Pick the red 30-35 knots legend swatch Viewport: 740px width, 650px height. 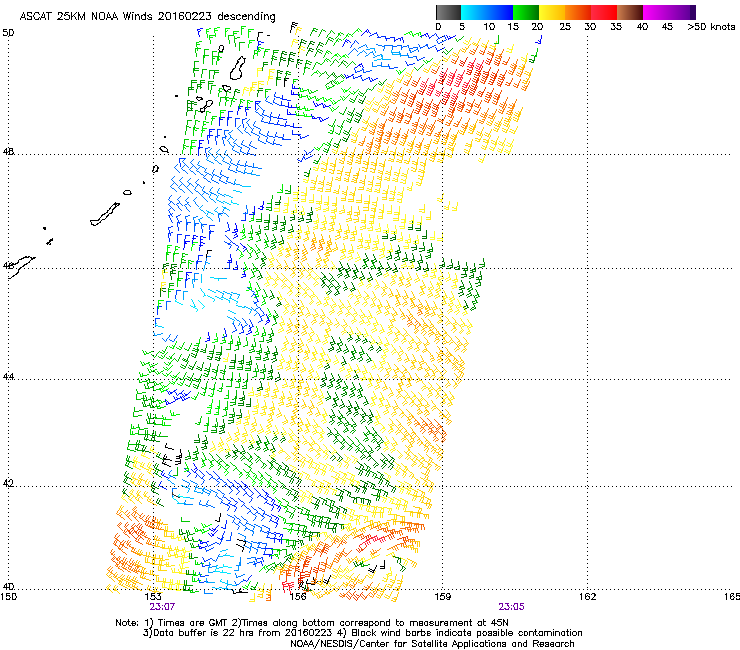[x=604, y=12]
